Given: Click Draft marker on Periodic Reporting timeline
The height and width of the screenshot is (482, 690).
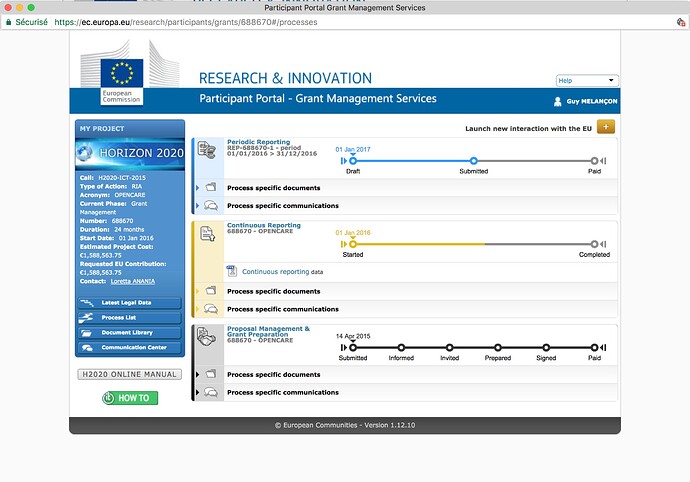Looking at the screenshot, I should click(353, 161).
